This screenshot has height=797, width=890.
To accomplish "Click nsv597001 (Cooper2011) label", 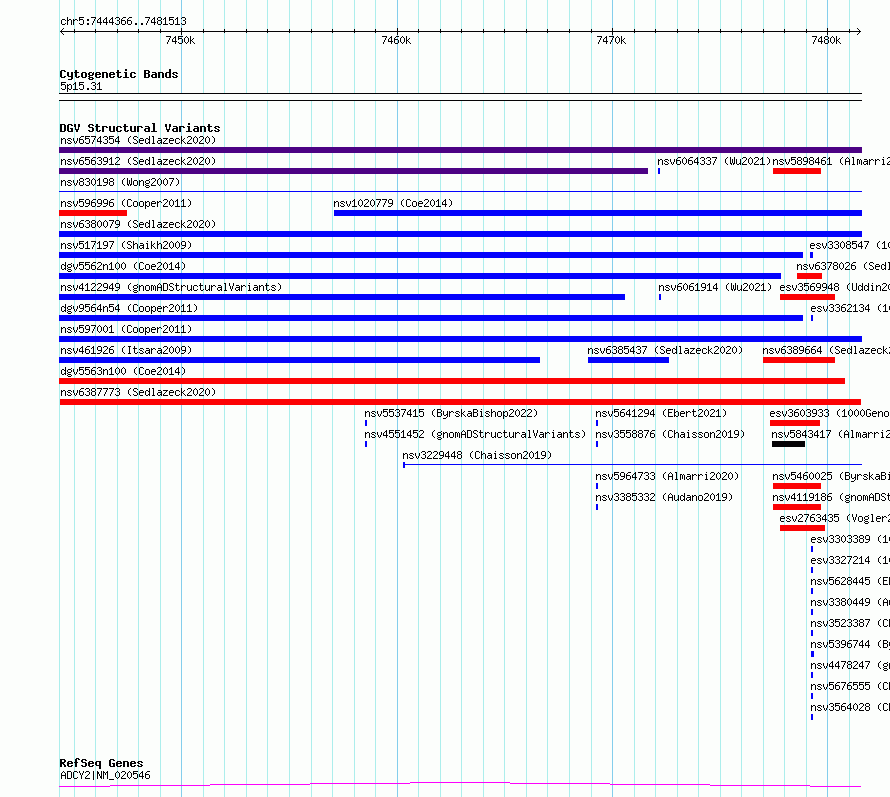I will click(x=126, y=329).
